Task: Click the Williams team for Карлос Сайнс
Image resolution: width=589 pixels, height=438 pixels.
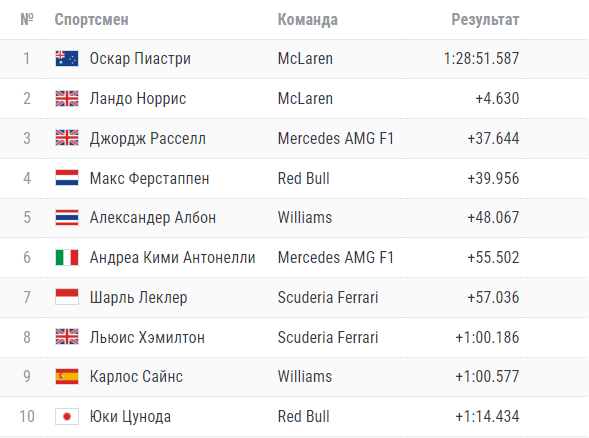Action: click(305, 376)
